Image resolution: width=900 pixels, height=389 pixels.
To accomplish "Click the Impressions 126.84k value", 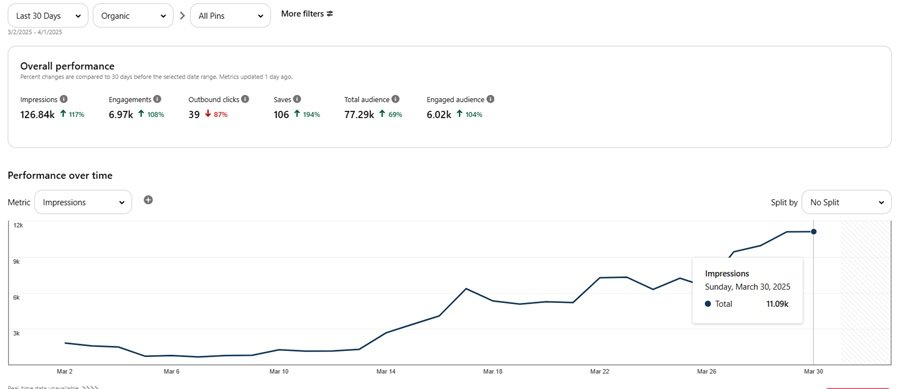I will point(37,114).
